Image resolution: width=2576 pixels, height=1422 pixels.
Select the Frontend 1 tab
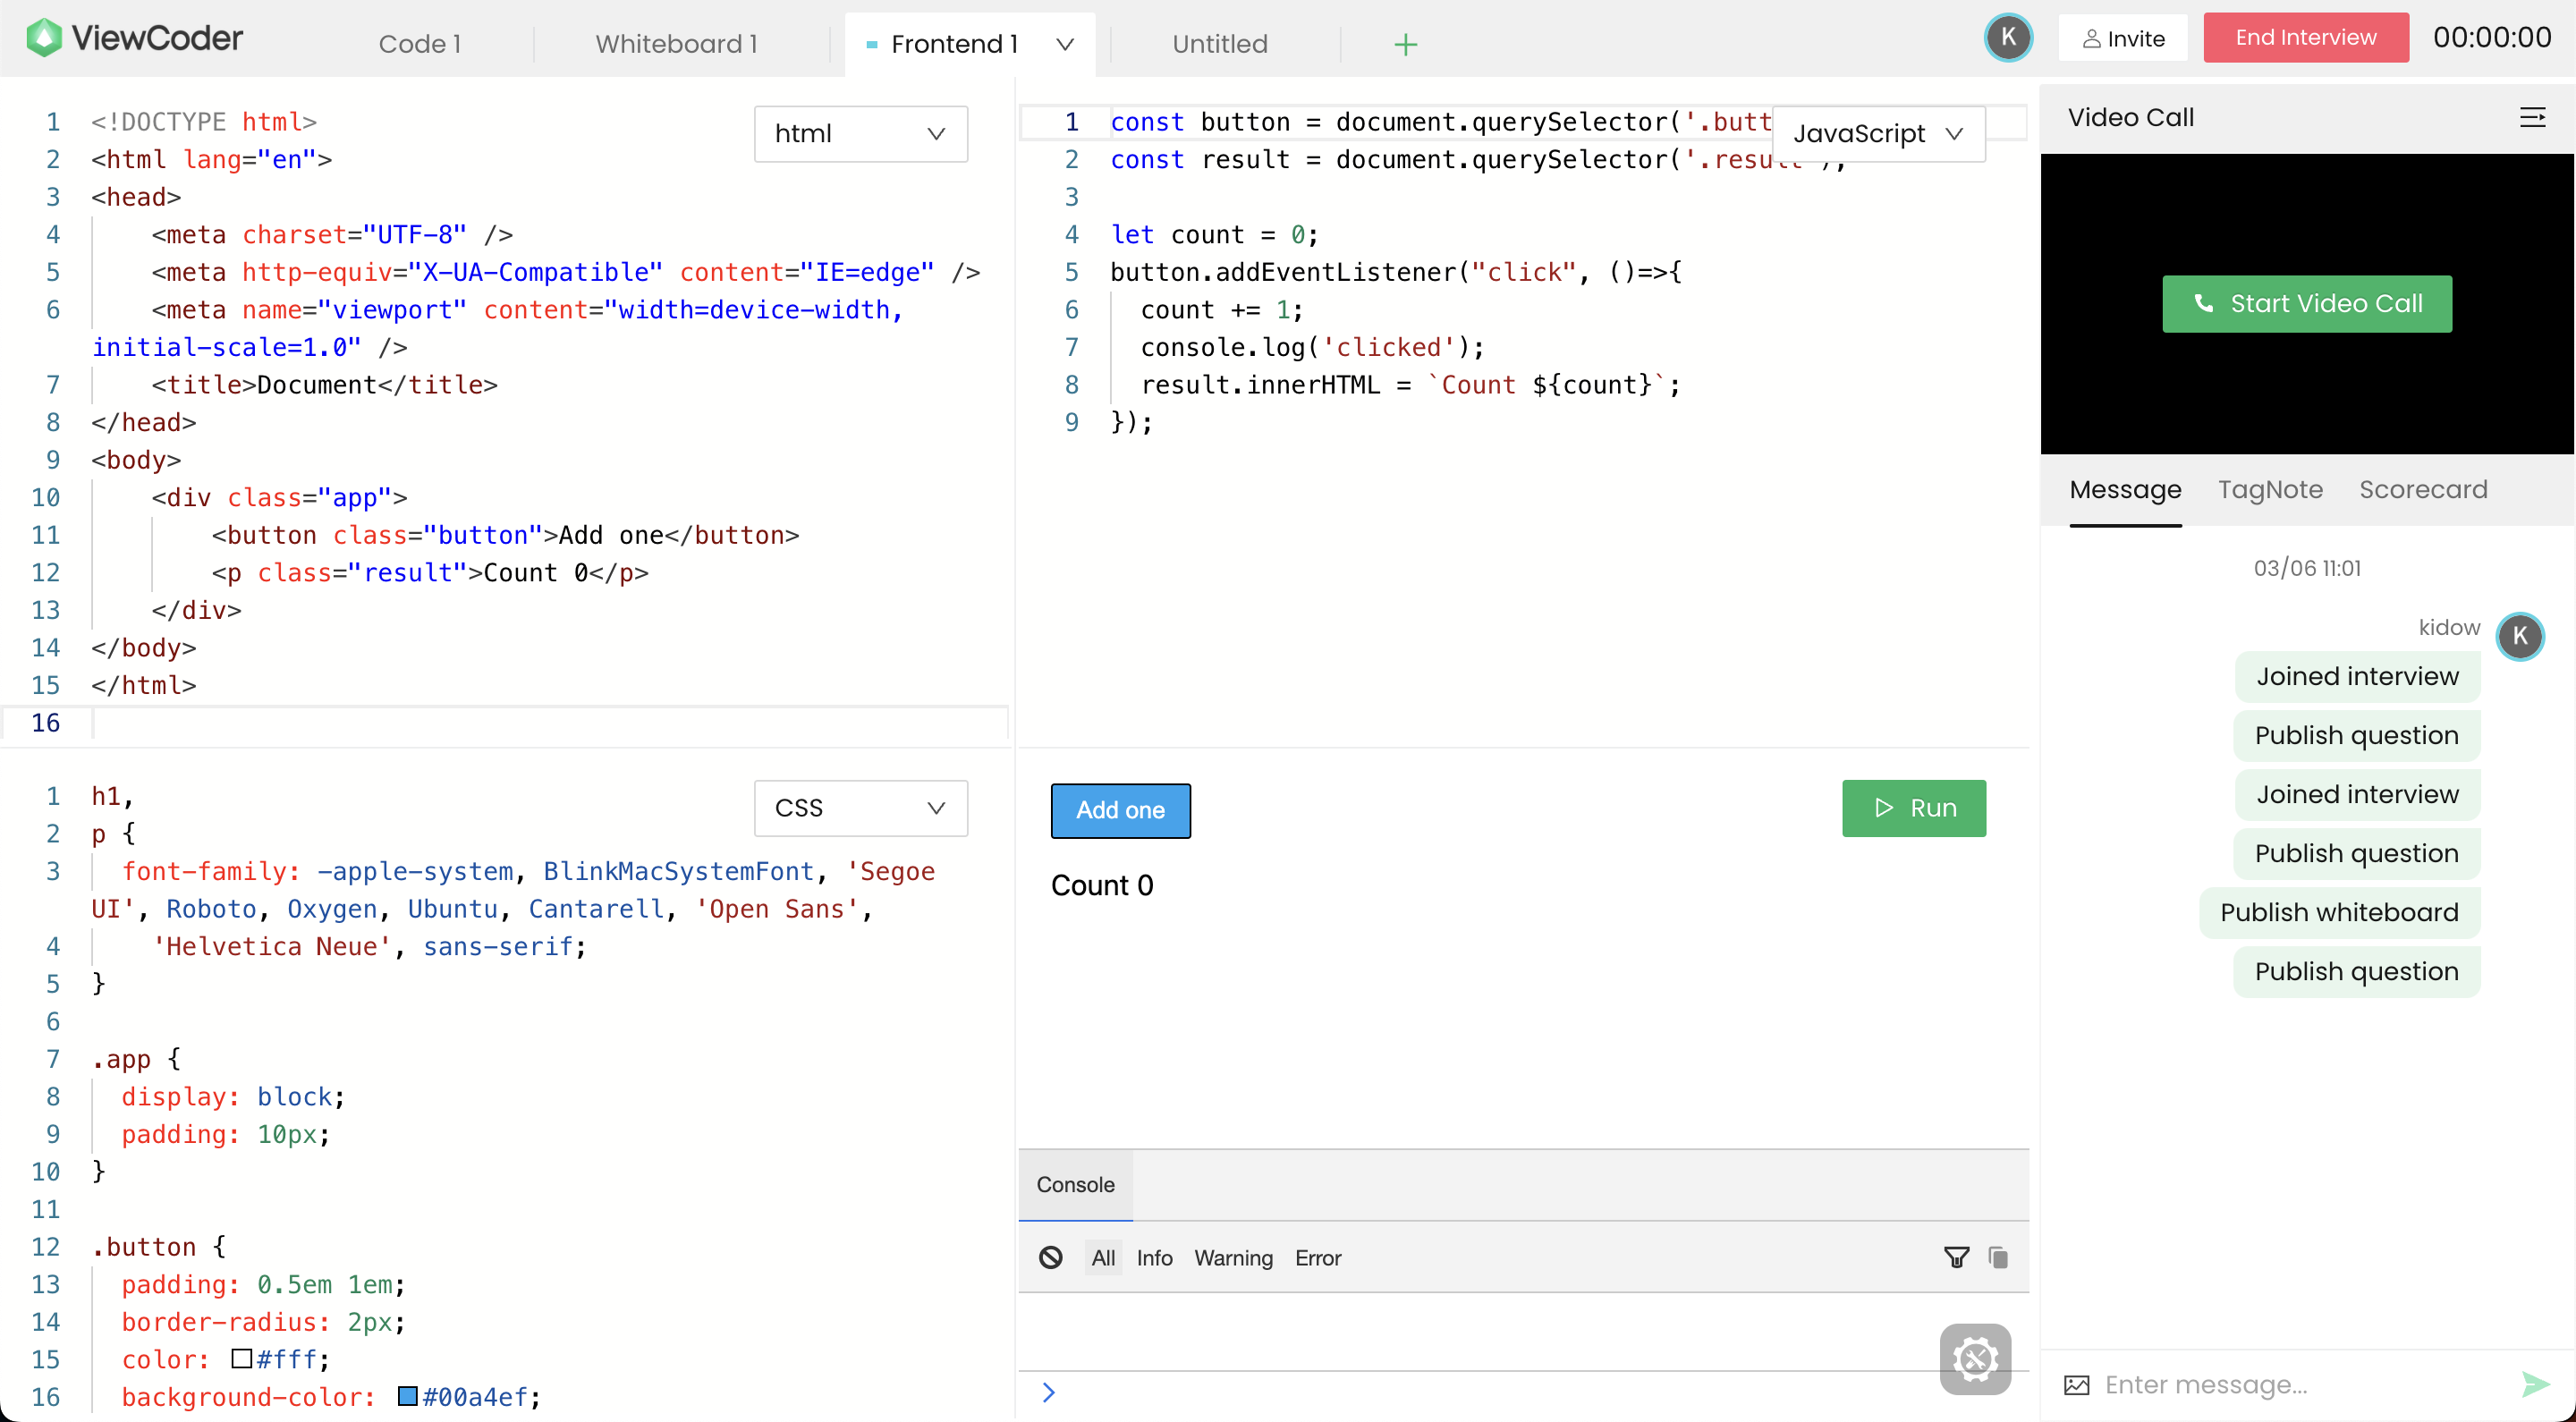click(x=954, y=44)
